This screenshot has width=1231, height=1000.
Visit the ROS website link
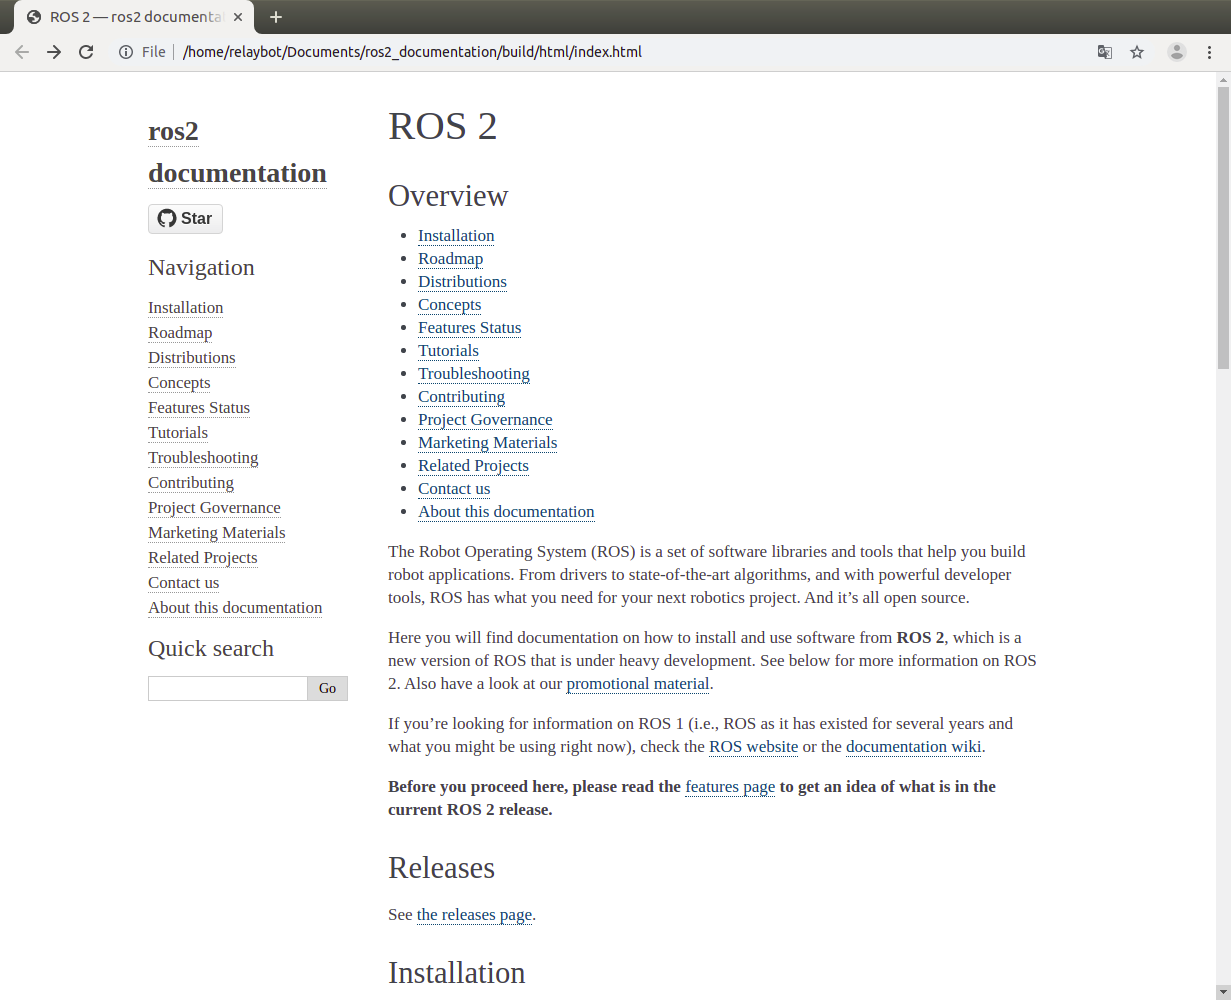753,746
